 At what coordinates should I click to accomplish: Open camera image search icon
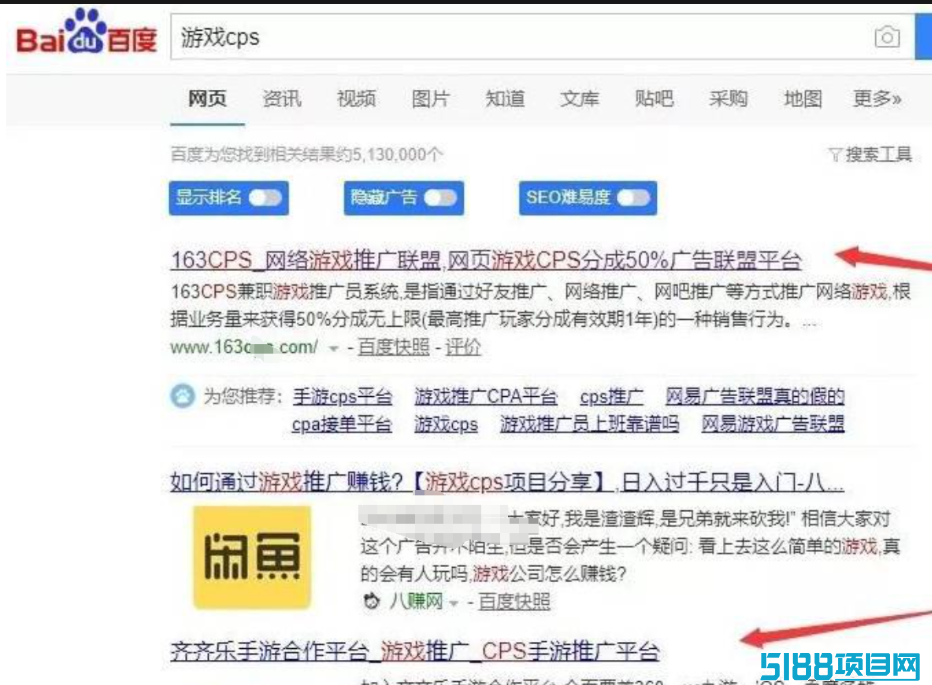[x=886, y=37]
